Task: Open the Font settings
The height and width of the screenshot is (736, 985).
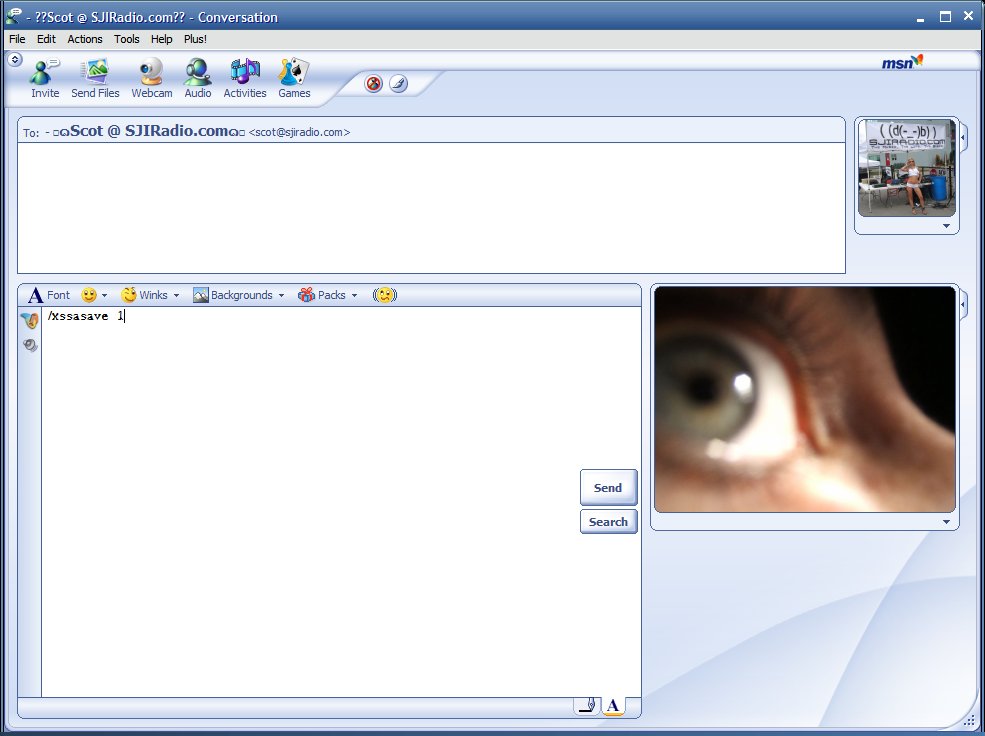Action: click(x=49, y=295)
